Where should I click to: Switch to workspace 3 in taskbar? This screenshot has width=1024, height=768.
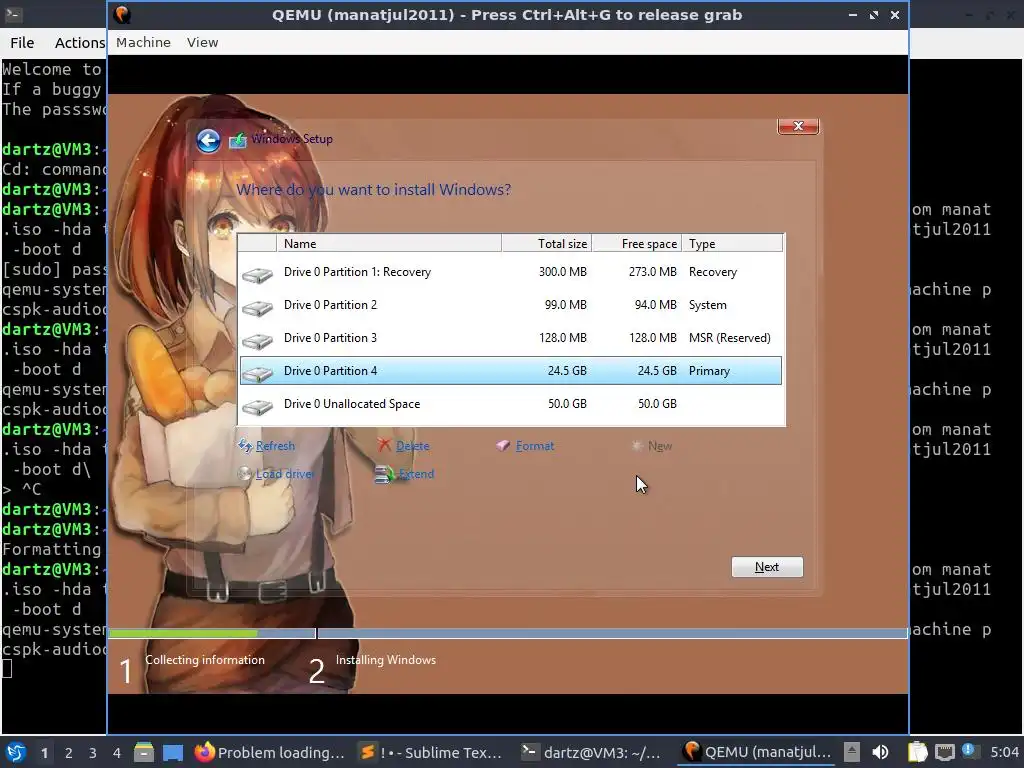[x=93, y=753]
